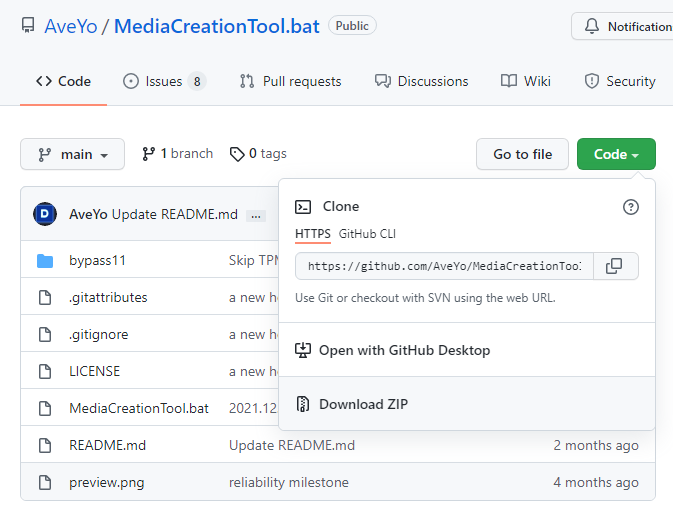Viewport: 673px width, 511px height.
Task: Open the .gitattributes file
Action: (x=108, y=297)
